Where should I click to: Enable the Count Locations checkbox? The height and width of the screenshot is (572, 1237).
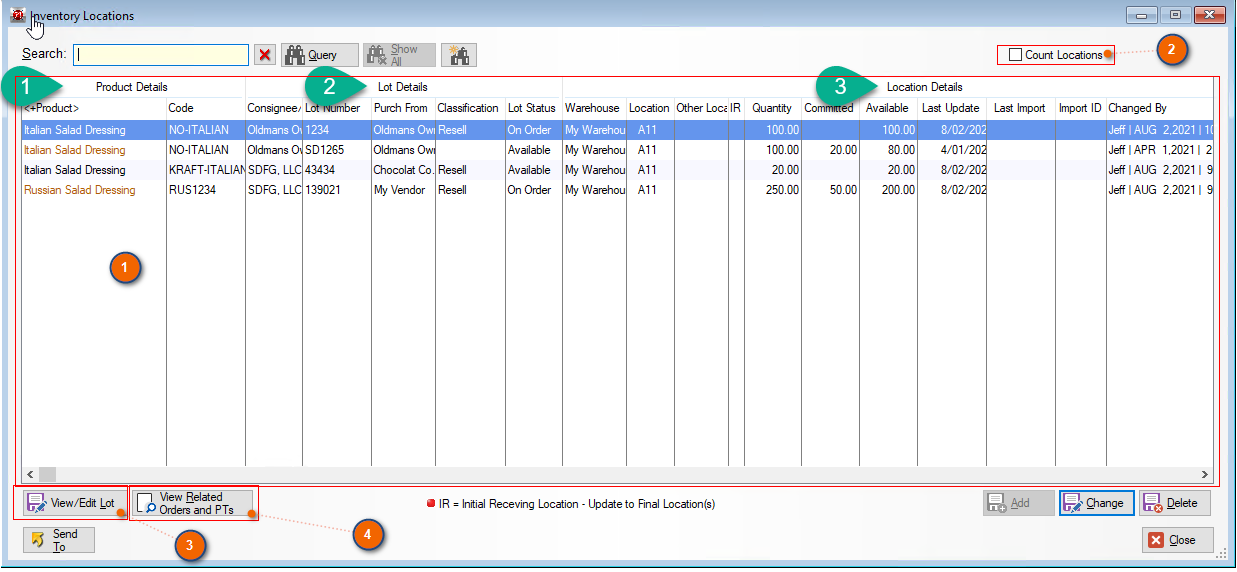[1015, 55]
